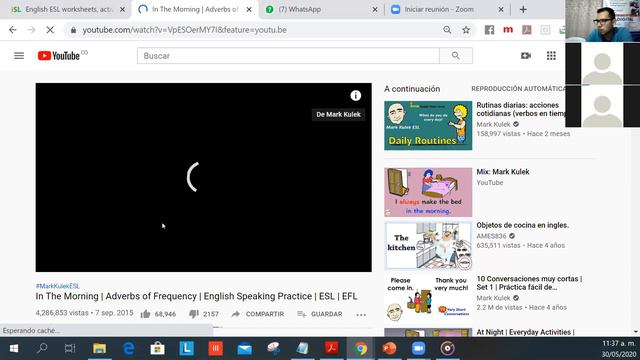
Task: Open the video info card icon
Action: pyautogui.click(x=356, y=95)
